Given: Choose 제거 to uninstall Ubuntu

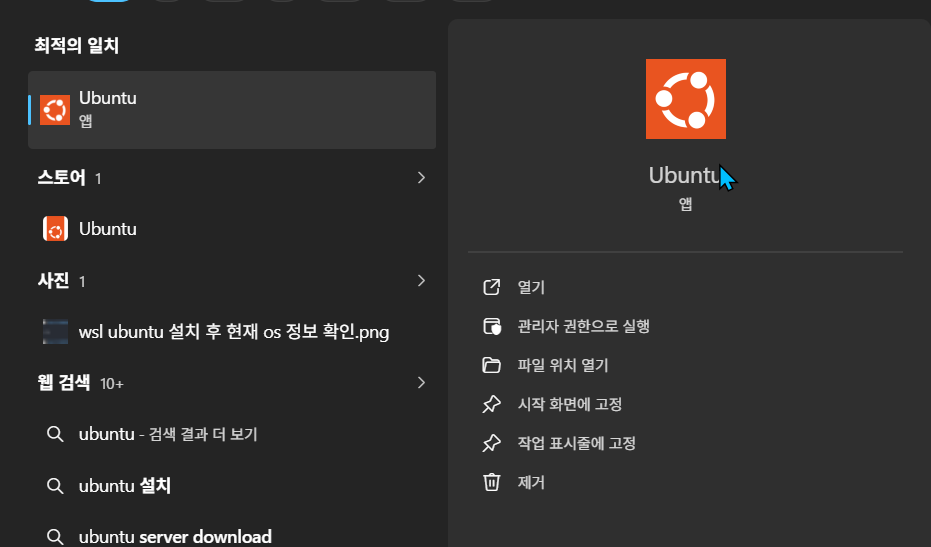Looking at the screenshot, I should pyautogui.click(x=531, y=482).
